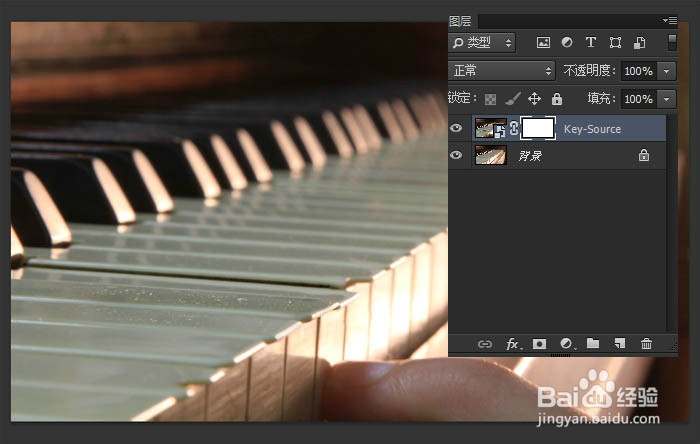Add a layer style fx icon
700x444 pixels.
coord(513,344)
